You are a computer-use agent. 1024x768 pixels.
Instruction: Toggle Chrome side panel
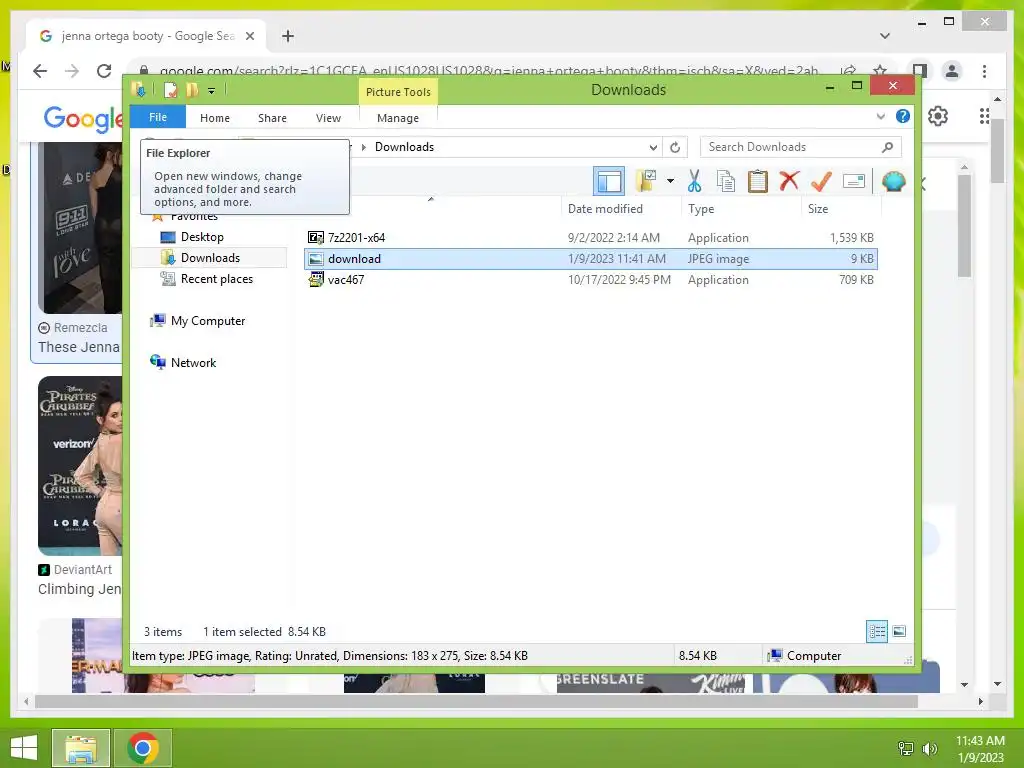point(920,71)
